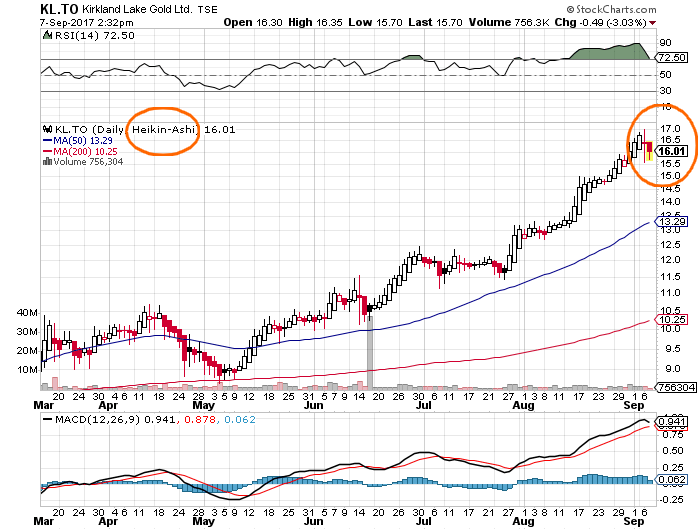Click the MA(200) 10.25 legend entry
700x530 pixels.
[85, 151]
